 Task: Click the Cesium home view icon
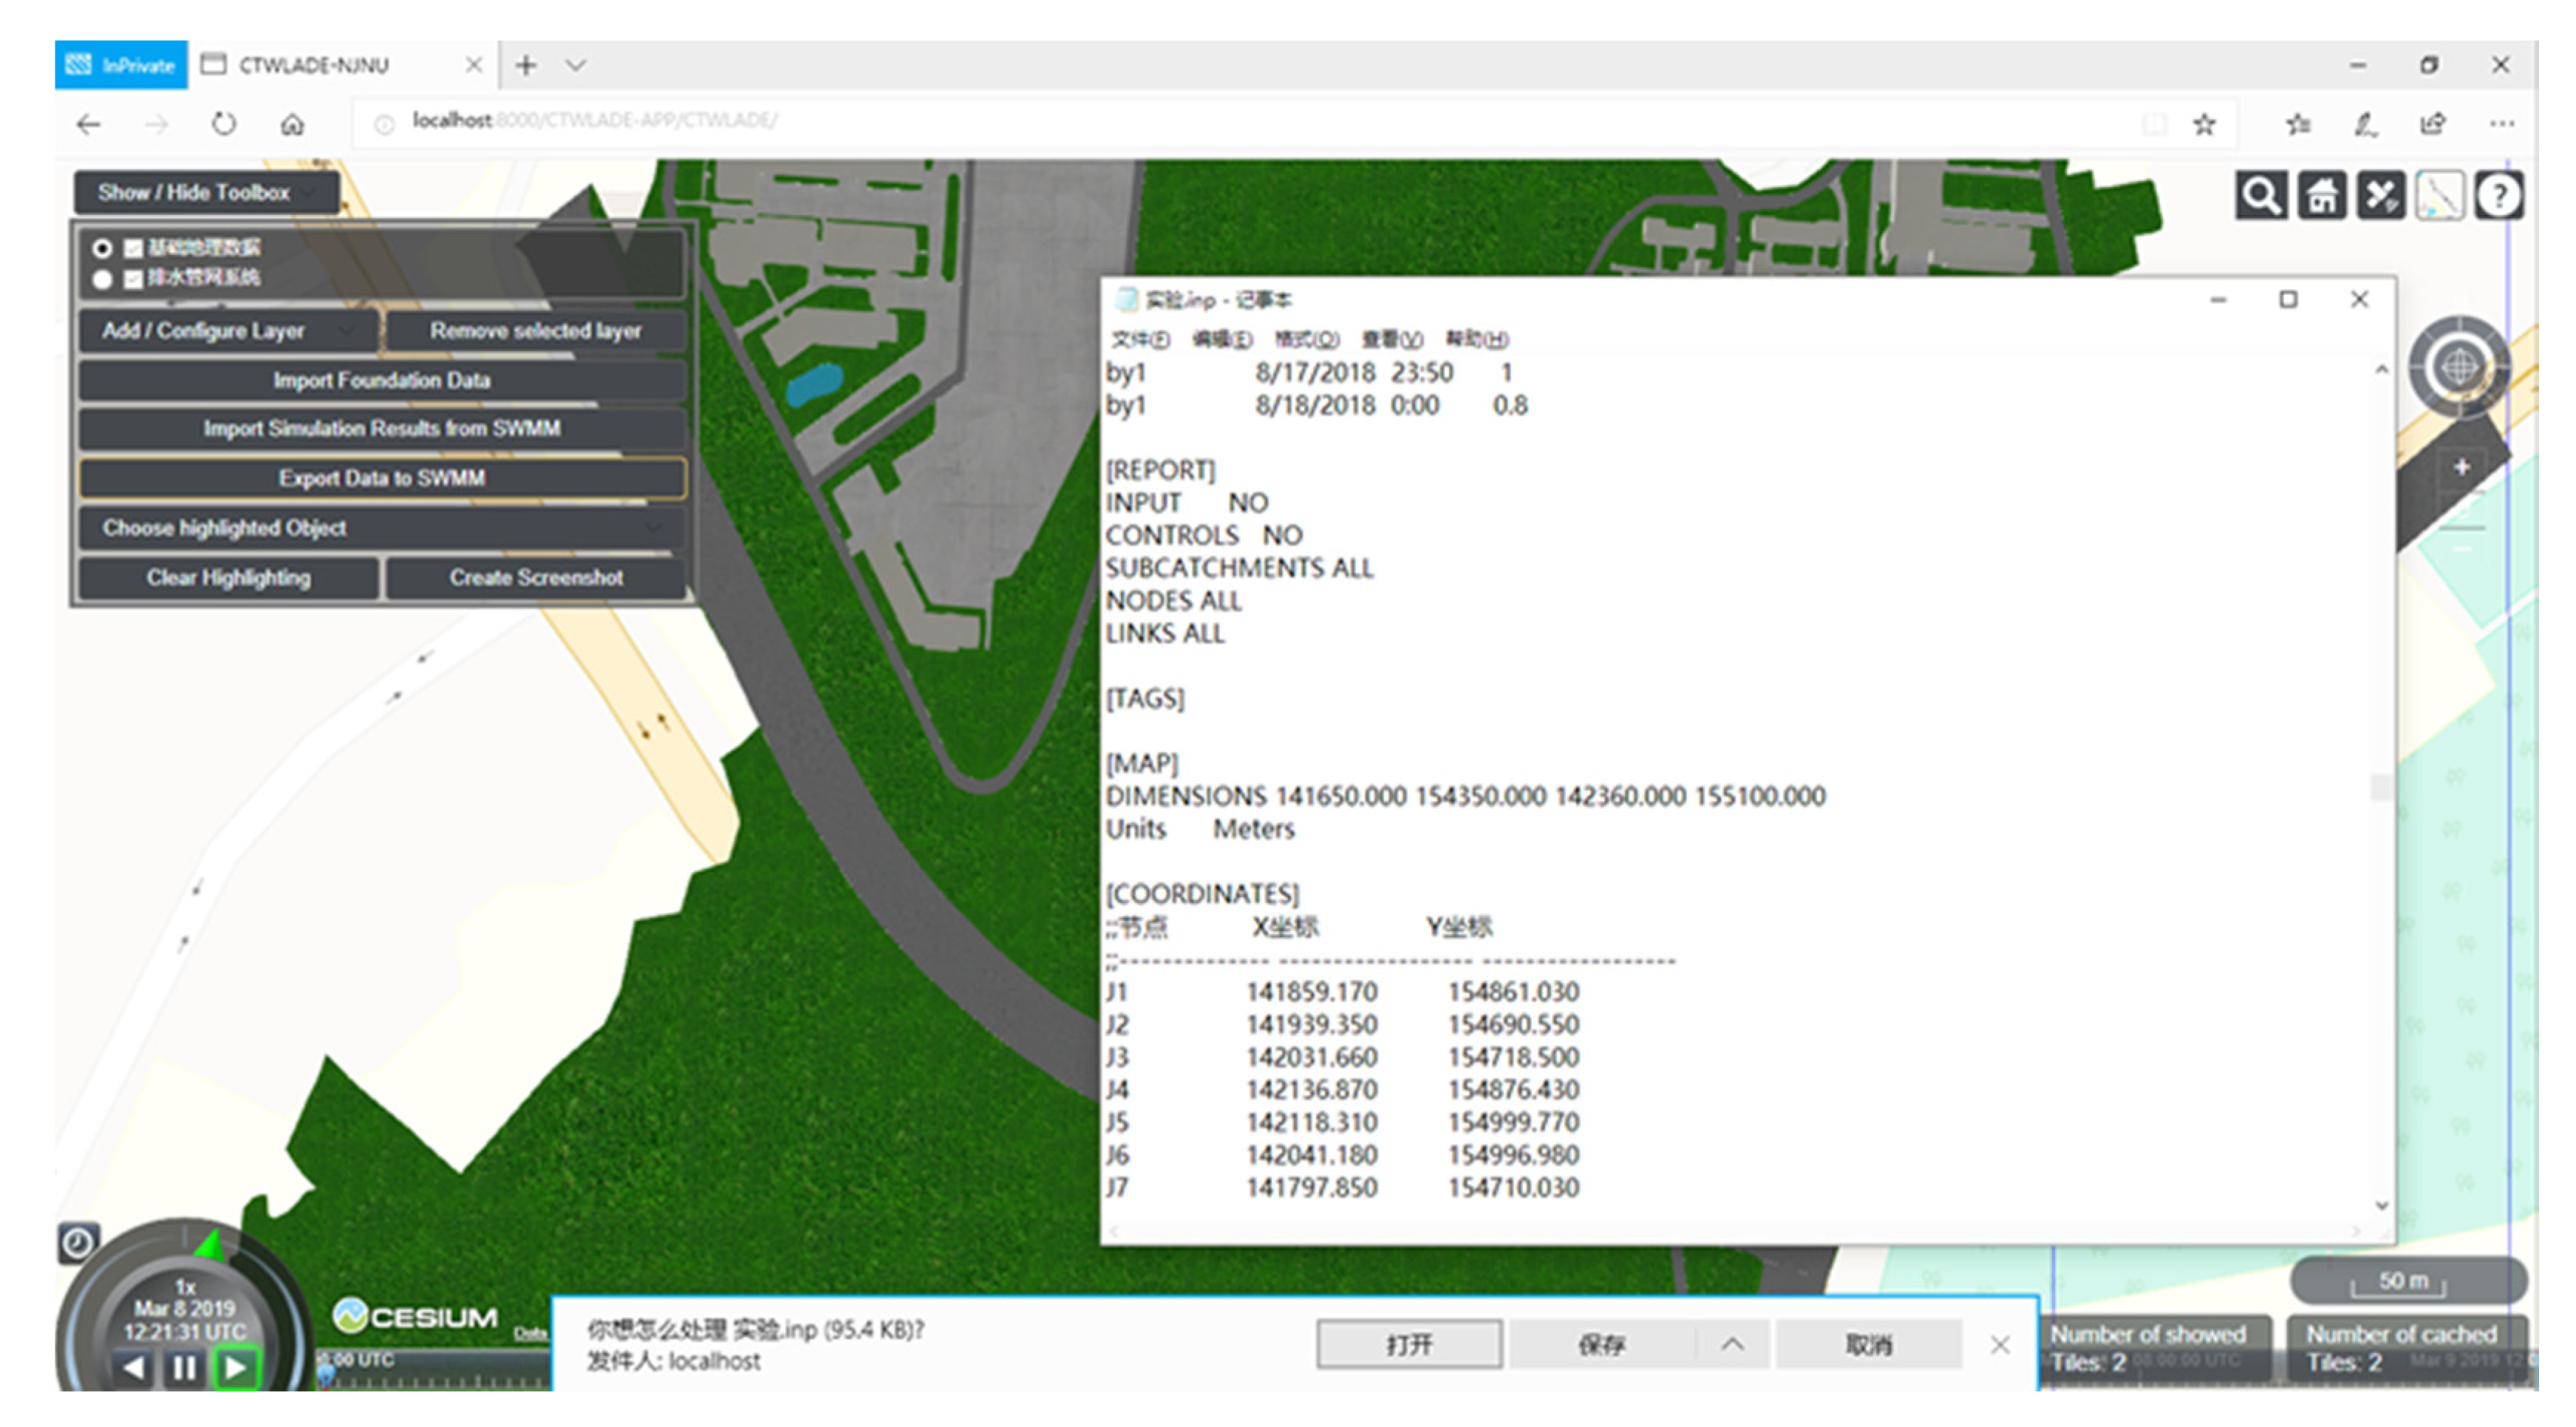coord(2321,196)
